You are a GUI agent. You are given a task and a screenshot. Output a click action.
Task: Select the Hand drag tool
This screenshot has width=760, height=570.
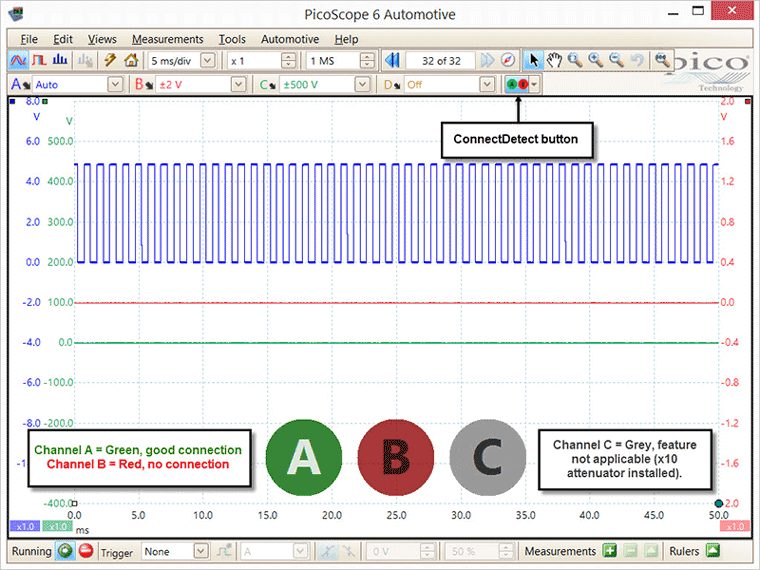(554, 61)
